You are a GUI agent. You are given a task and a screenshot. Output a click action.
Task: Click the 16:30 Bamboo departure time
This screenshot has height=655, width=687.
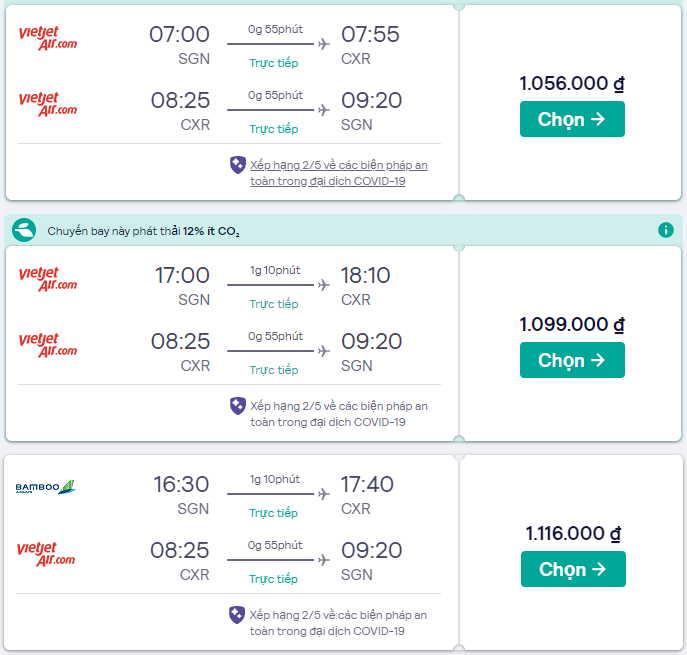[x=181, y=485]
